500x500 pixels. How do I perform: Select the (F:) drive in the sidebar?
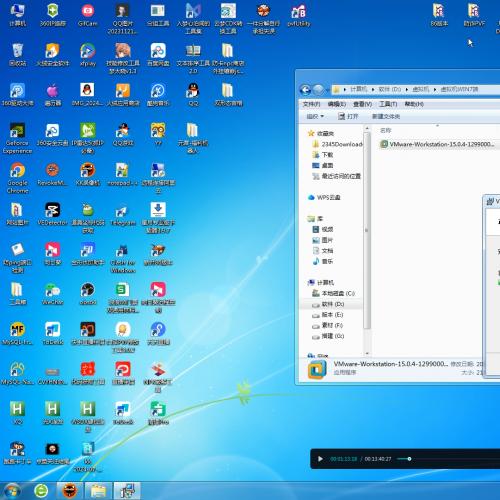coord(327,325)
